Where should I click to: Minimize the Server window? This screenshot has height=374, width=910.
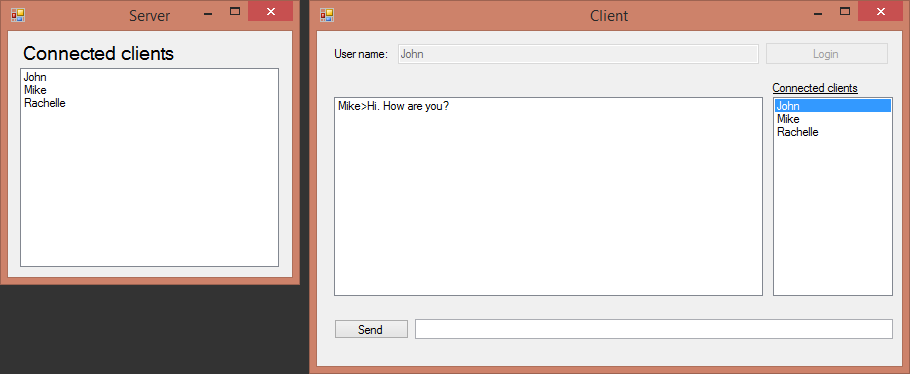pyautogui.click(x=208, y=12)
